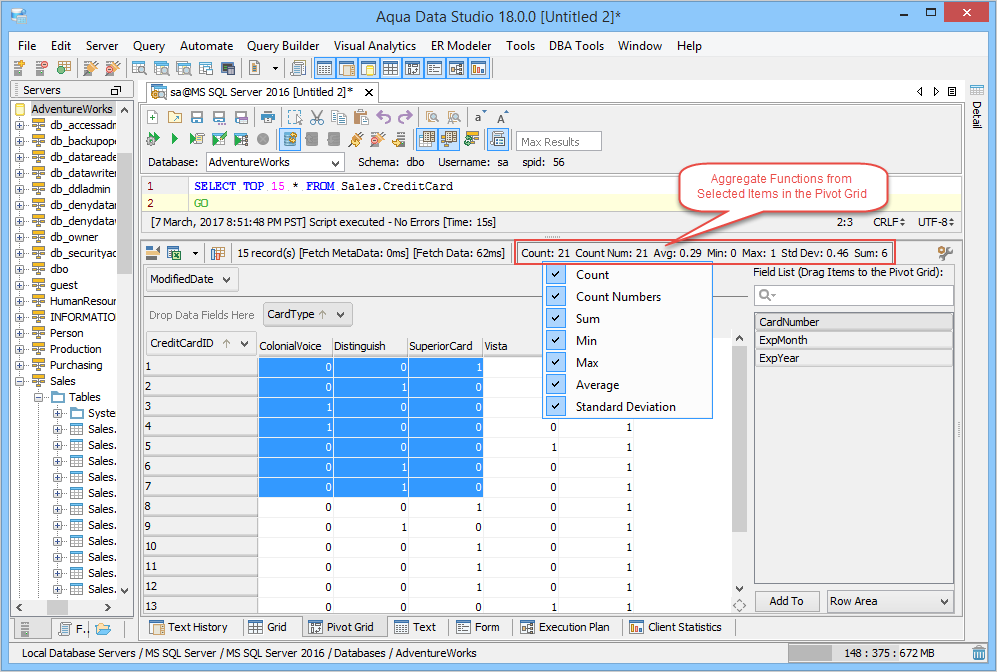The image size is (997, 672).
Task: Expand the Person schema node
Action: [x=20, y=333]
